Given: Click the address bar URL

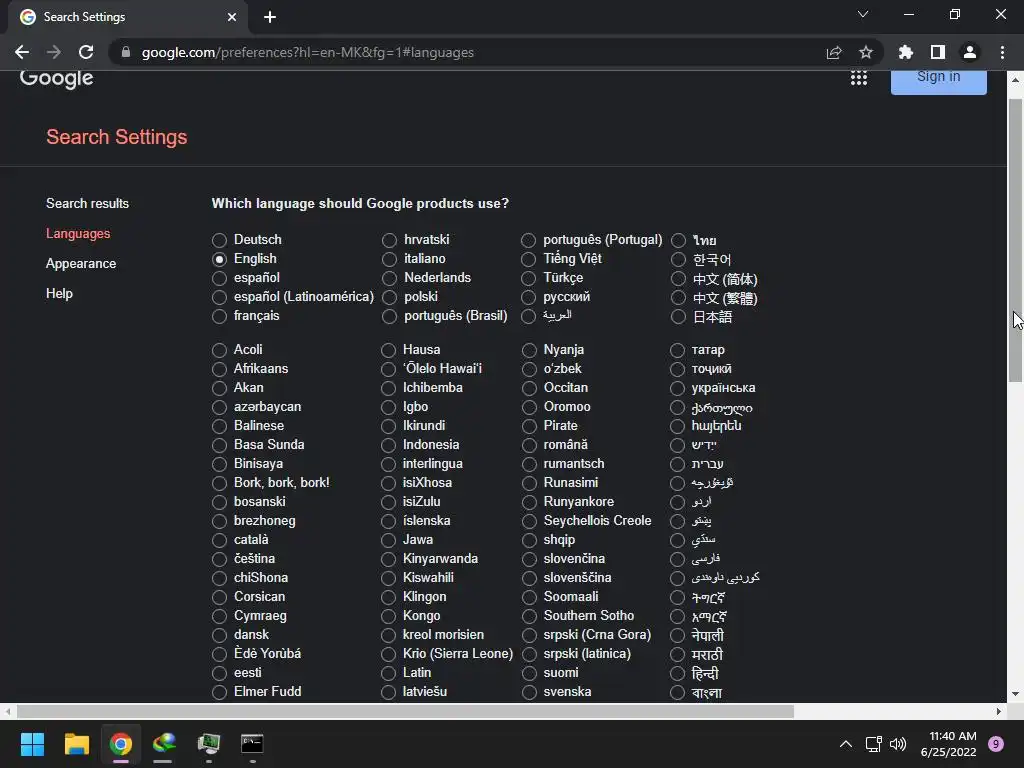Looking at the screenshot, I should [x=308, y=52].
